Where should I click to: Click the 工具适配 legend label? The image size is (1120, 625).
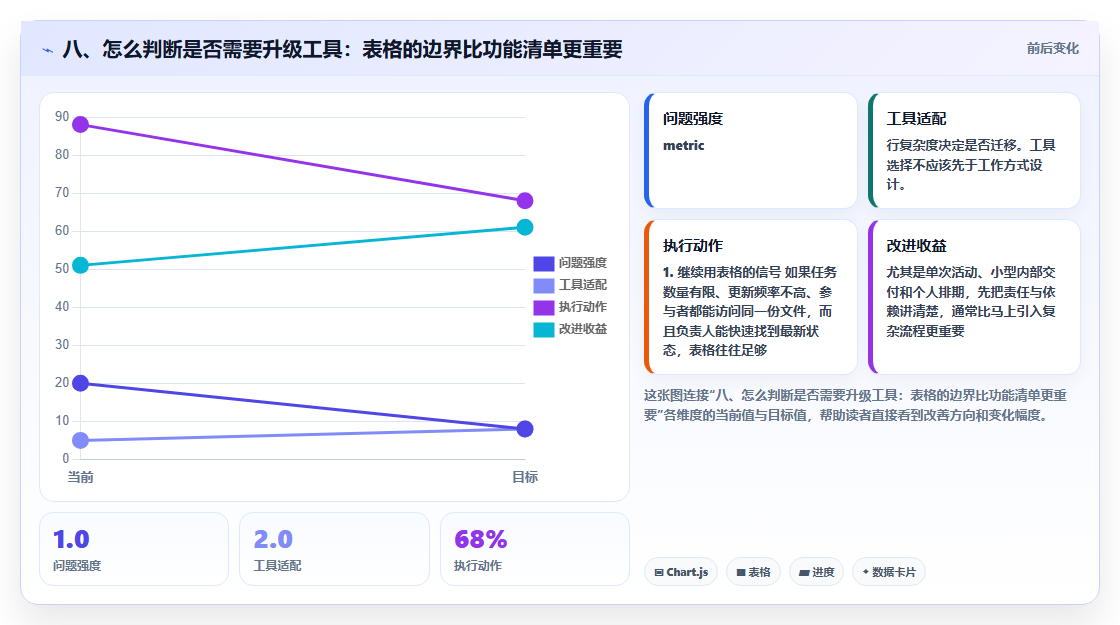(x=583, y=285)
